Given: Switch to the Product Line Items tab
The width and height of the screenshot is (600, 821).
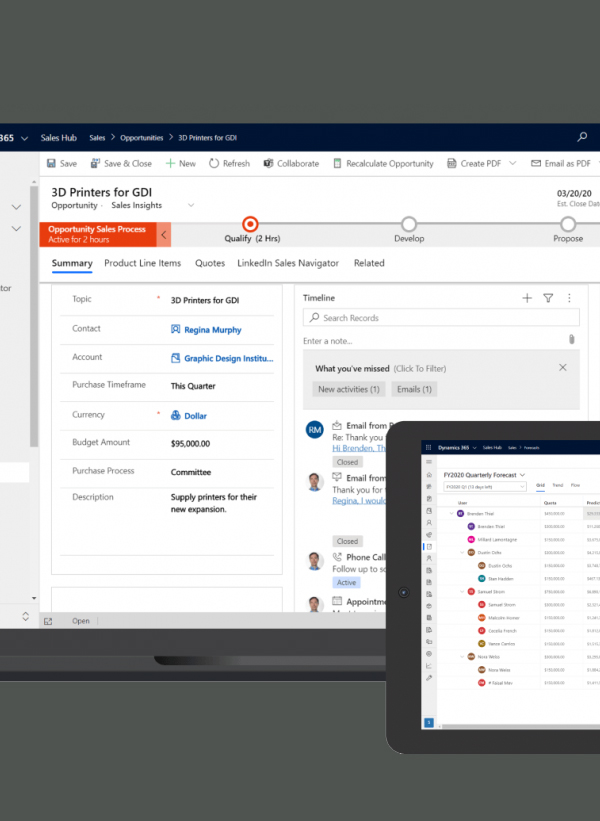Looking at the screenshot, I should click(142, 263).
